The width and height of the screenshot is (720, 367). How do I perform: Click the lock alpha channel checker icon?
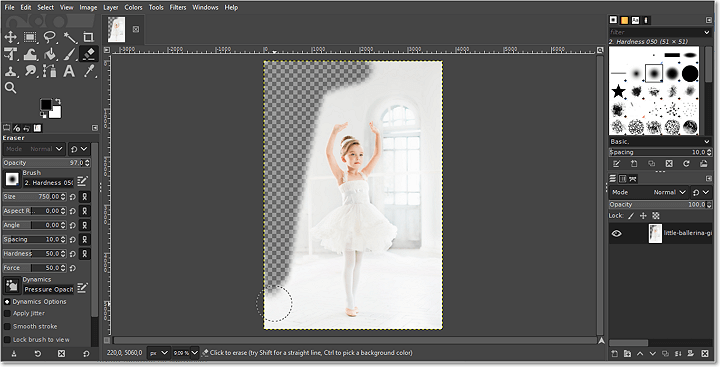(x=656, y=215)
